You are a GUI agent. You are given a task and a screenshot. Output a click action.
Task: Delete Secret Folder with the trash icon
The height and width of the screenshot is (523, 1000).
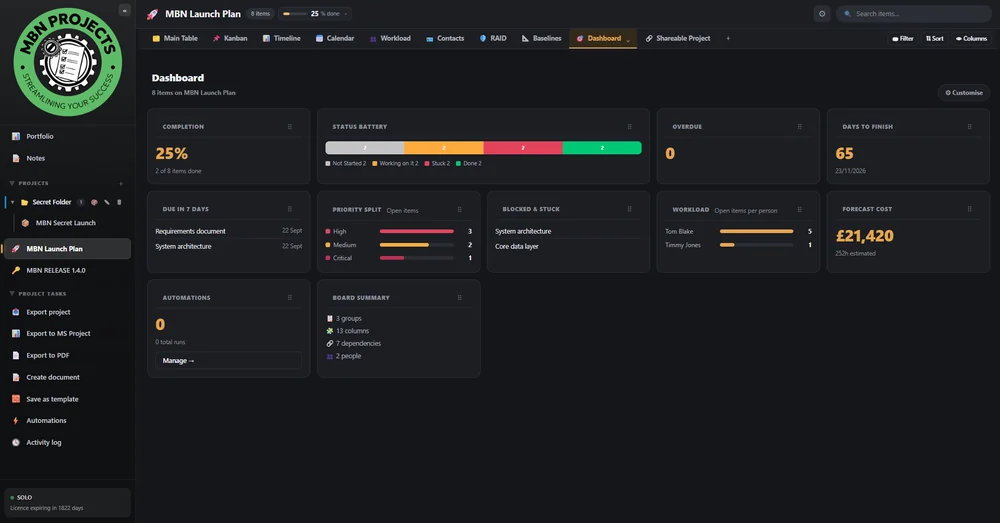tap(119, 202)
